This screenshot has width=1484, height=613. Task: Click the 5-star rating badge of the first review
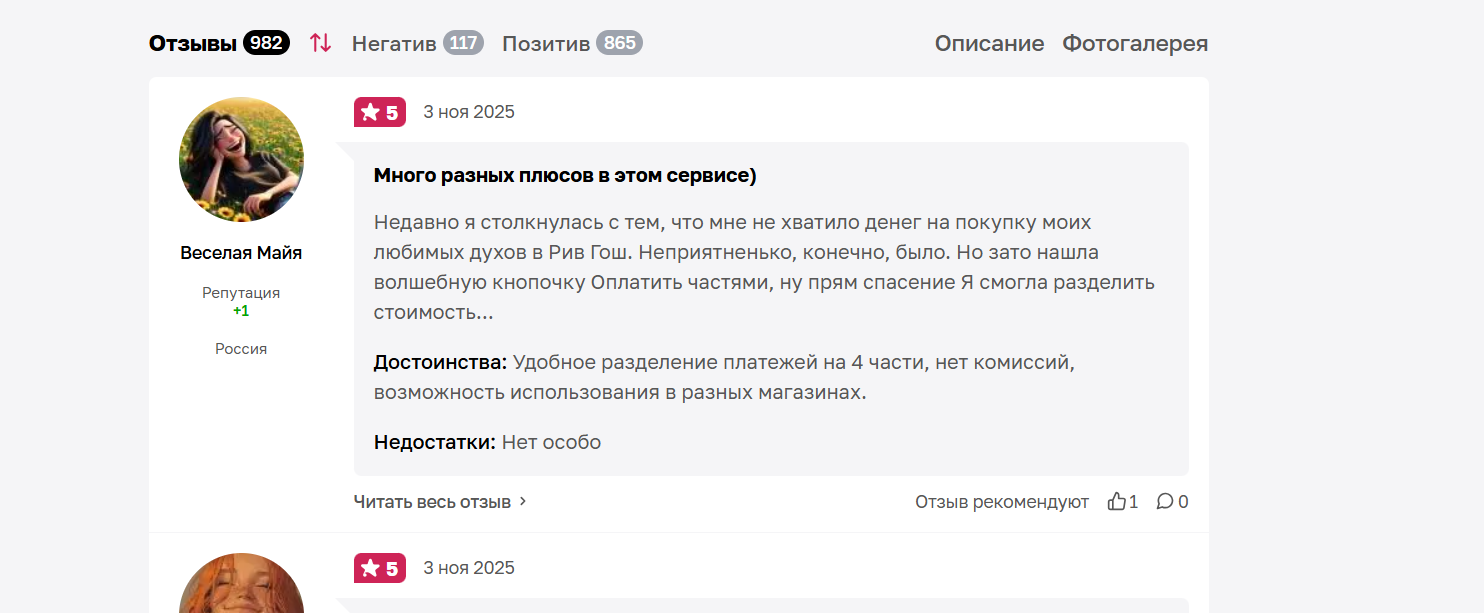[x=380, y=113]
